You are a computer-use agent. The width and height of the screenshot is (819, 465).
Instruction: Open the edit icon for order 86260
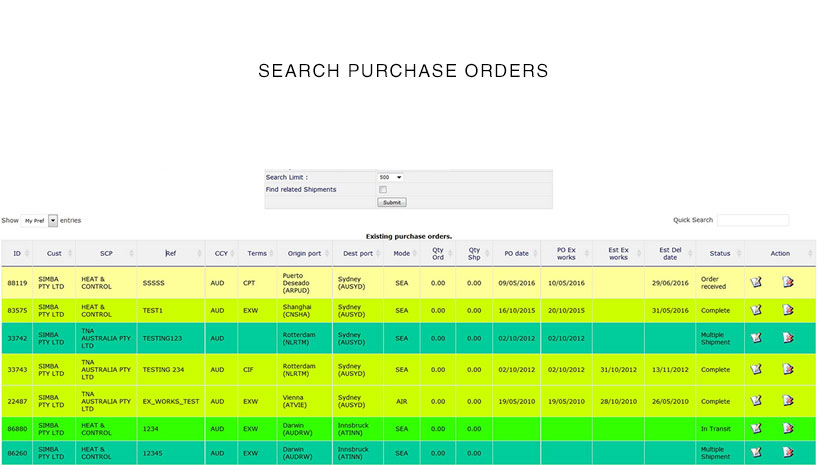756,452
